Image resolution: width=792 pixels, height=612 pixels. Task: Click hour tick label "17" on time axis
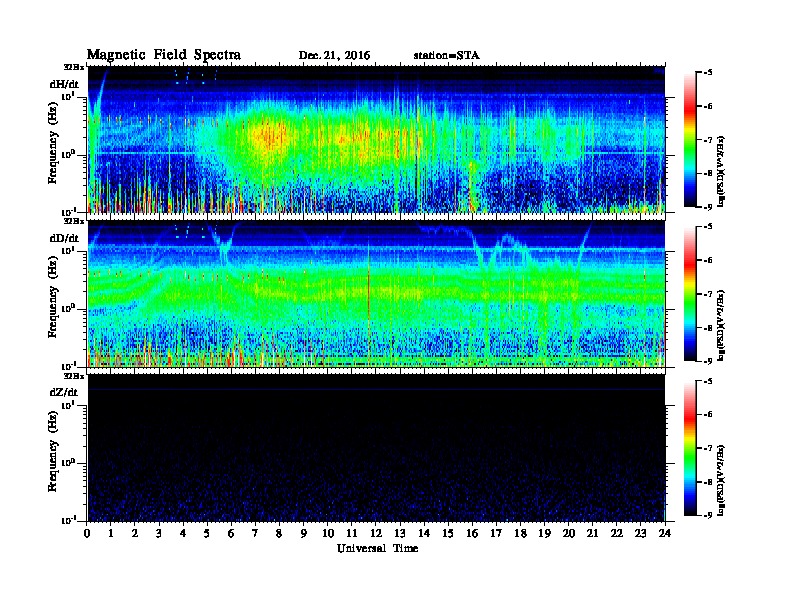(496, 534)
